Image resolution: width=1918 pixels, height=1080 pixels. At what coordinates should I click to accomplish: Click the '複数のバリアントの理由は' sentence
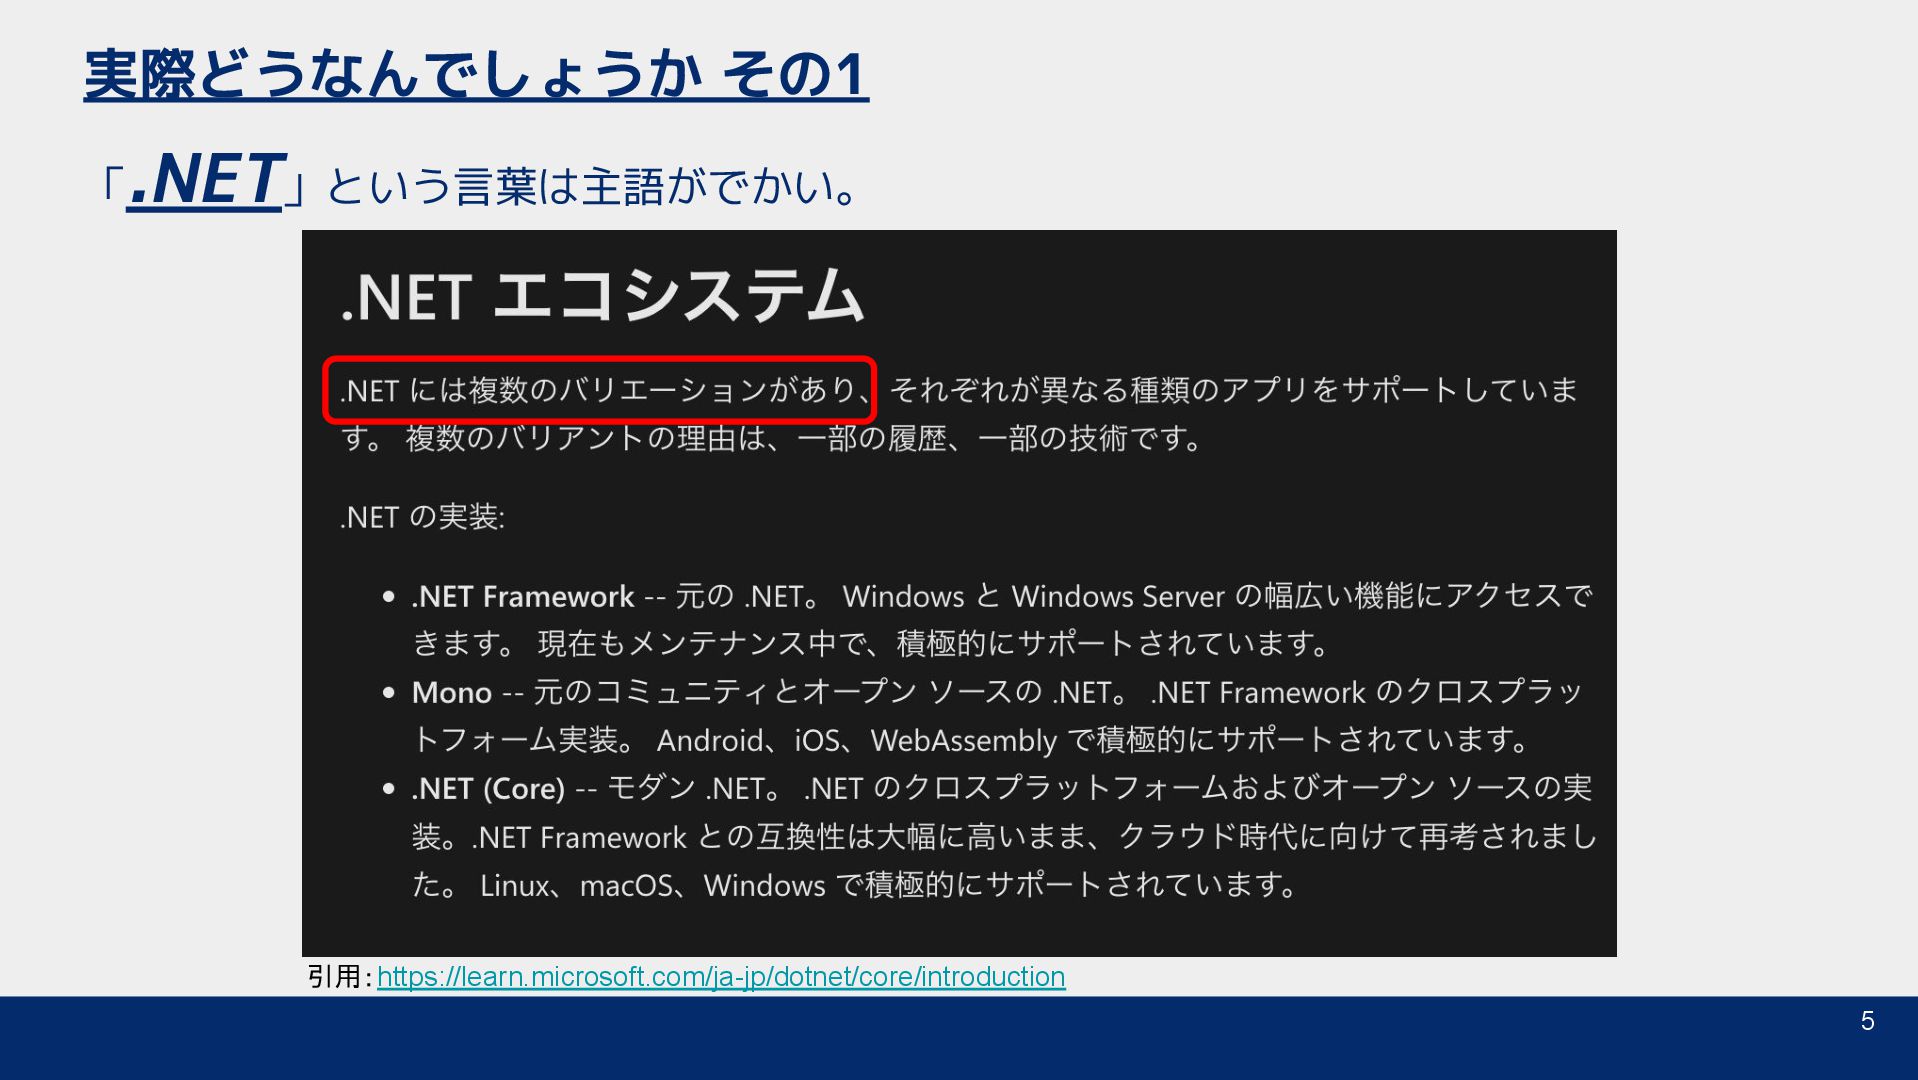coord(803,438)
